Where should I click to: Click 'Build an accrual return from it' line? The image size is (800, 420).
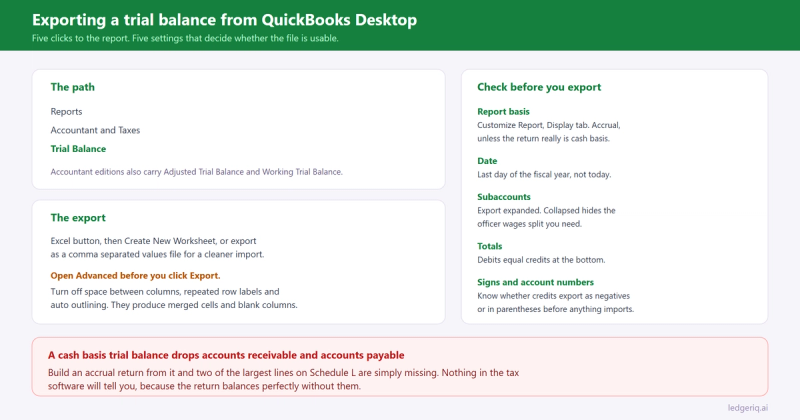coord(283,373)
